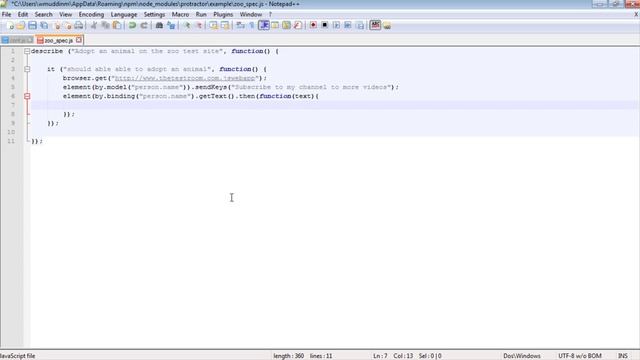Toggle Show All Characters pilcrow icon

pos(252,26)
